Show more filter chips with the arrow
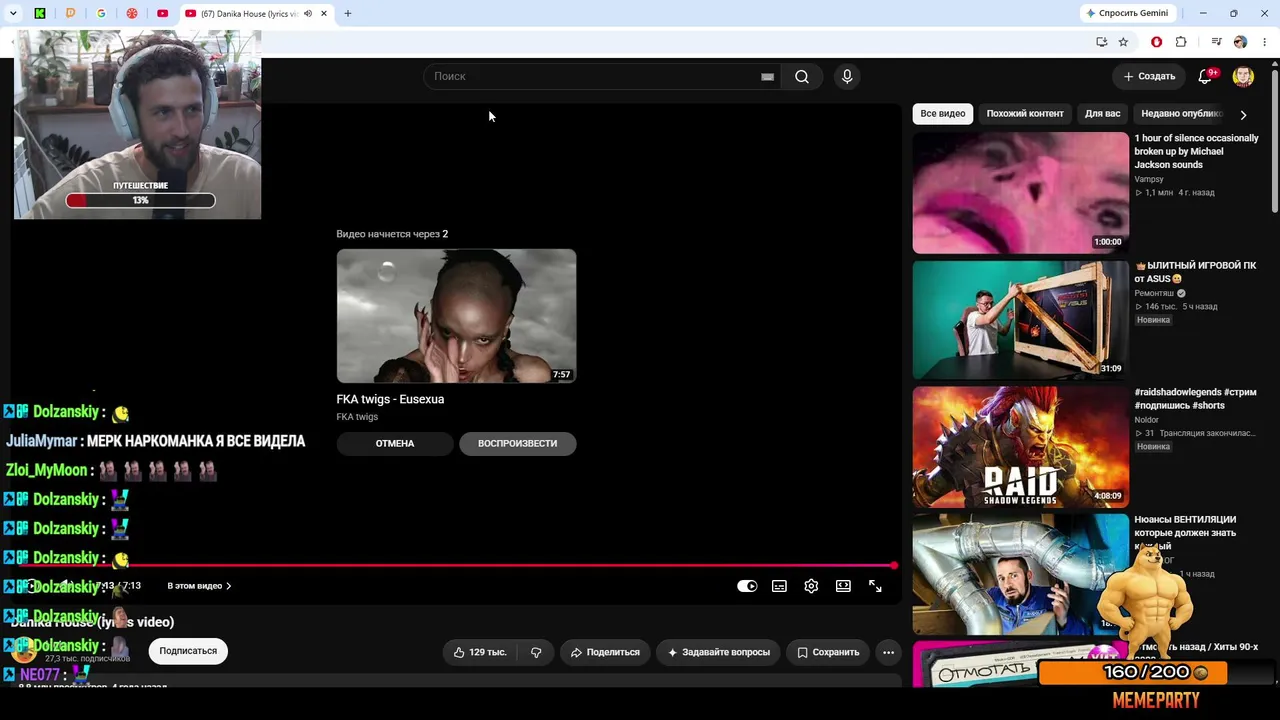Screen dimensions: 1280x720 tap(1243, 115)
